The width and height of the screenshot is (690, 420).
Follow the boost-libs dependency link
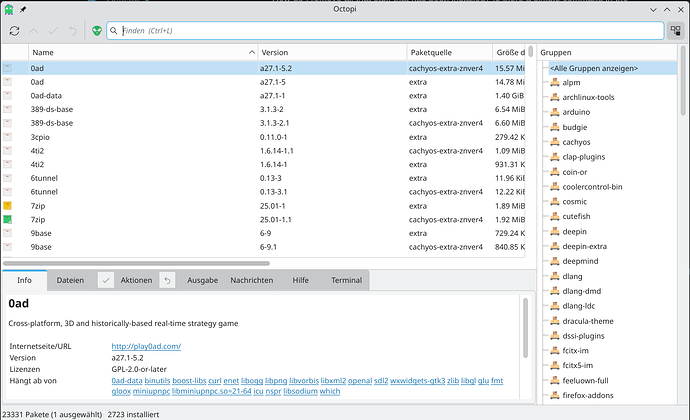(x=189, y=381)
